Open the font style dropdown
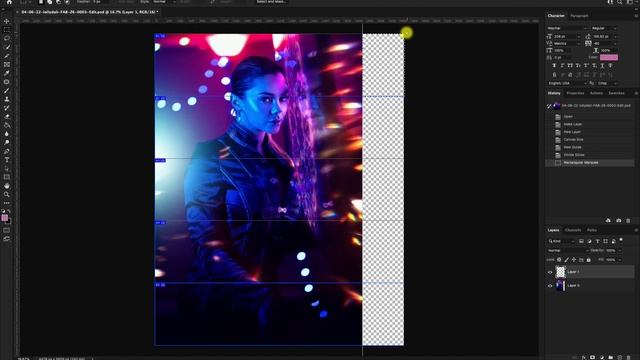This screenshot has width=640, height=360. point(604,28)
